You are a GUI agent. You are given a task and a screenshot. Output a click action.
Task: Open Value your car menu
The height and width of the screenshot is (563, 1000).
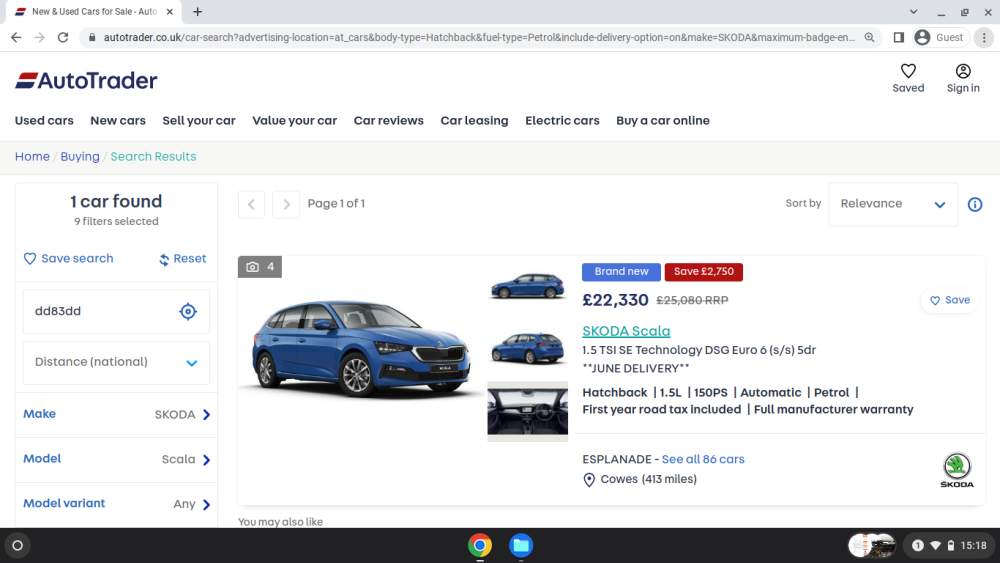[295, 121]
